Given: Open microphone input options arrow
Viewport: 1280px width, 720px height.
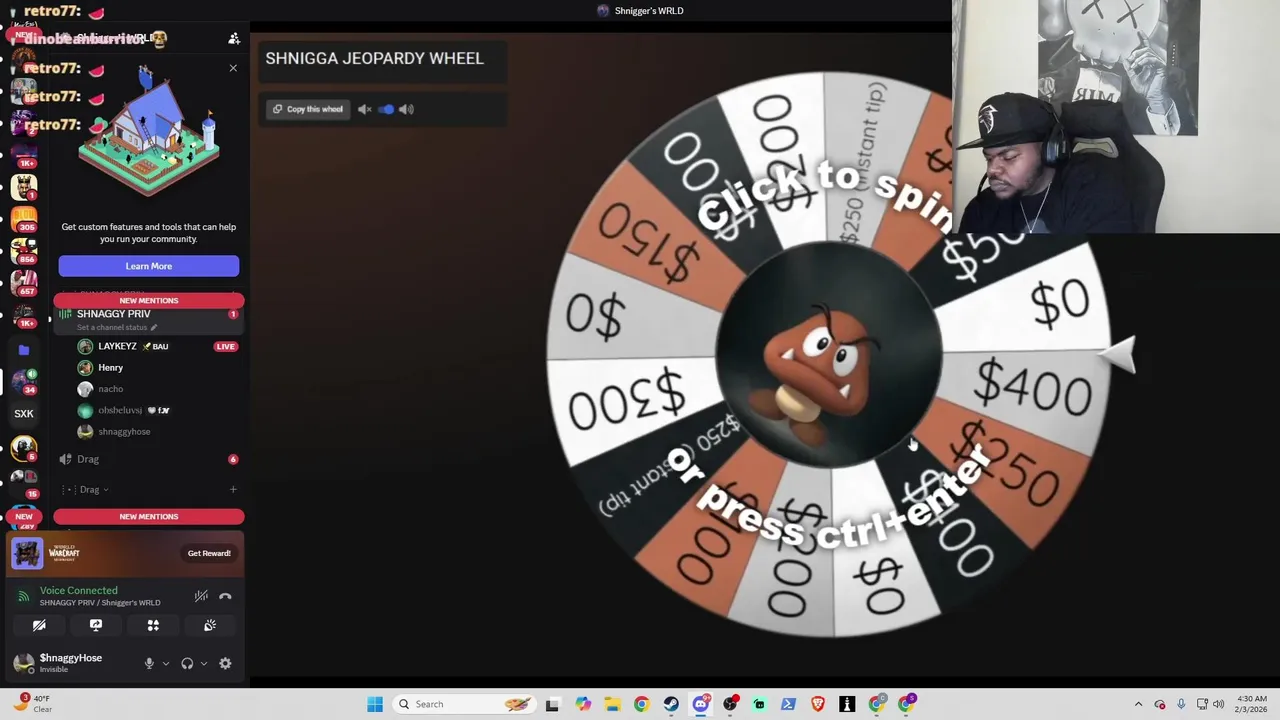Looking at the screenshot, I should pos(166,663).
